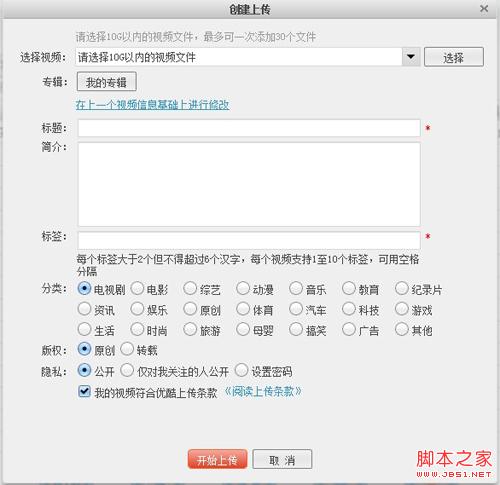
Task: Select the 电影 category
Action: [137, 289]
